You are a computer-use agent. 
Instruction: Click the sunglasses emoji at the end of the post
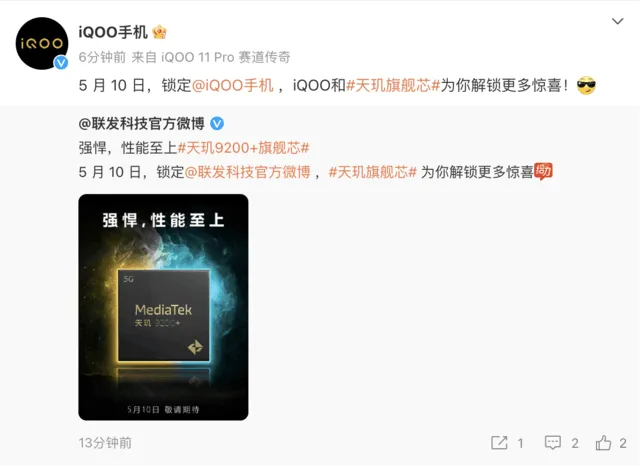[x=586, y=85]
